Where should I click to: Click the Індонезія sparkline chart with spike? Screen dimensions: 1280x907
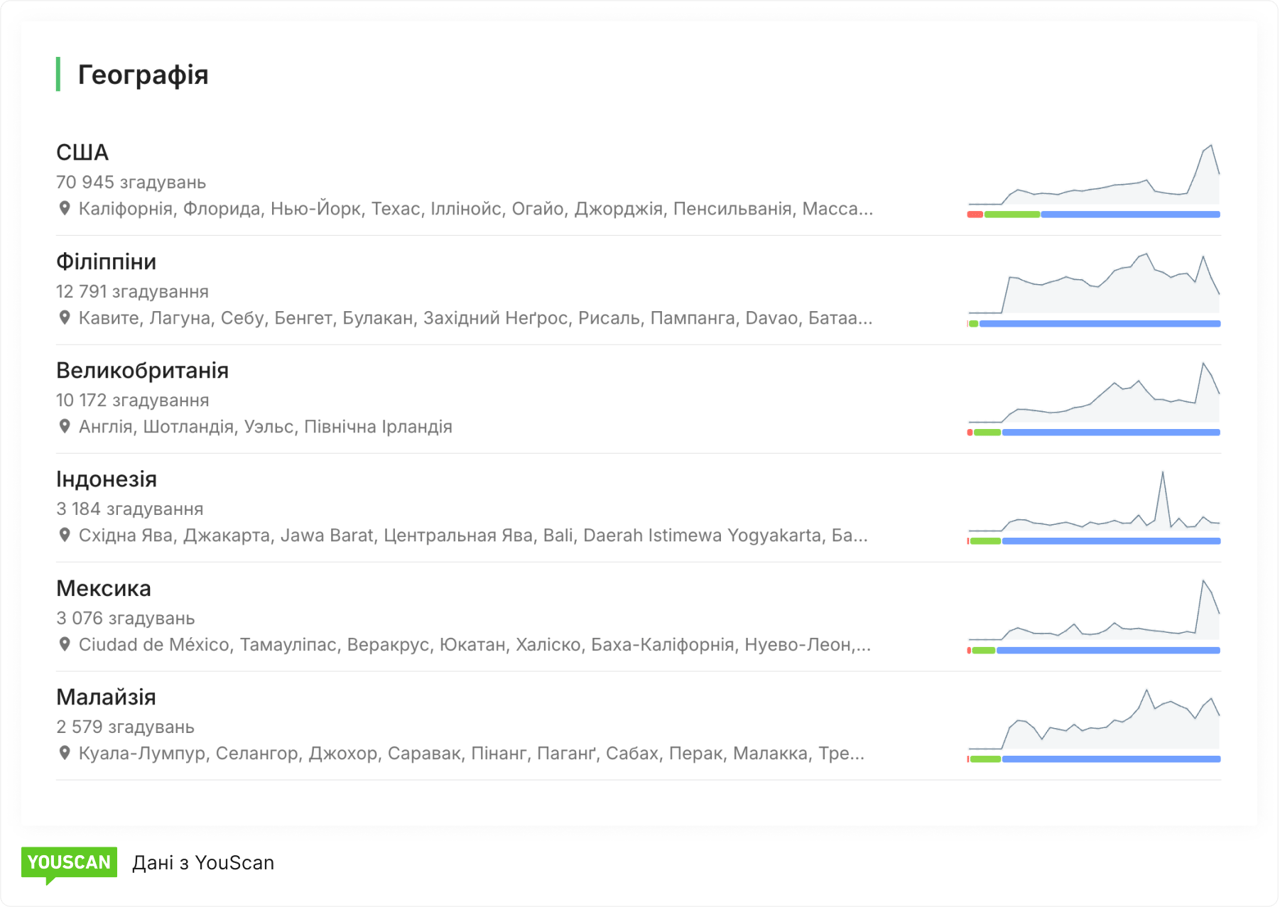(1093, 504)
